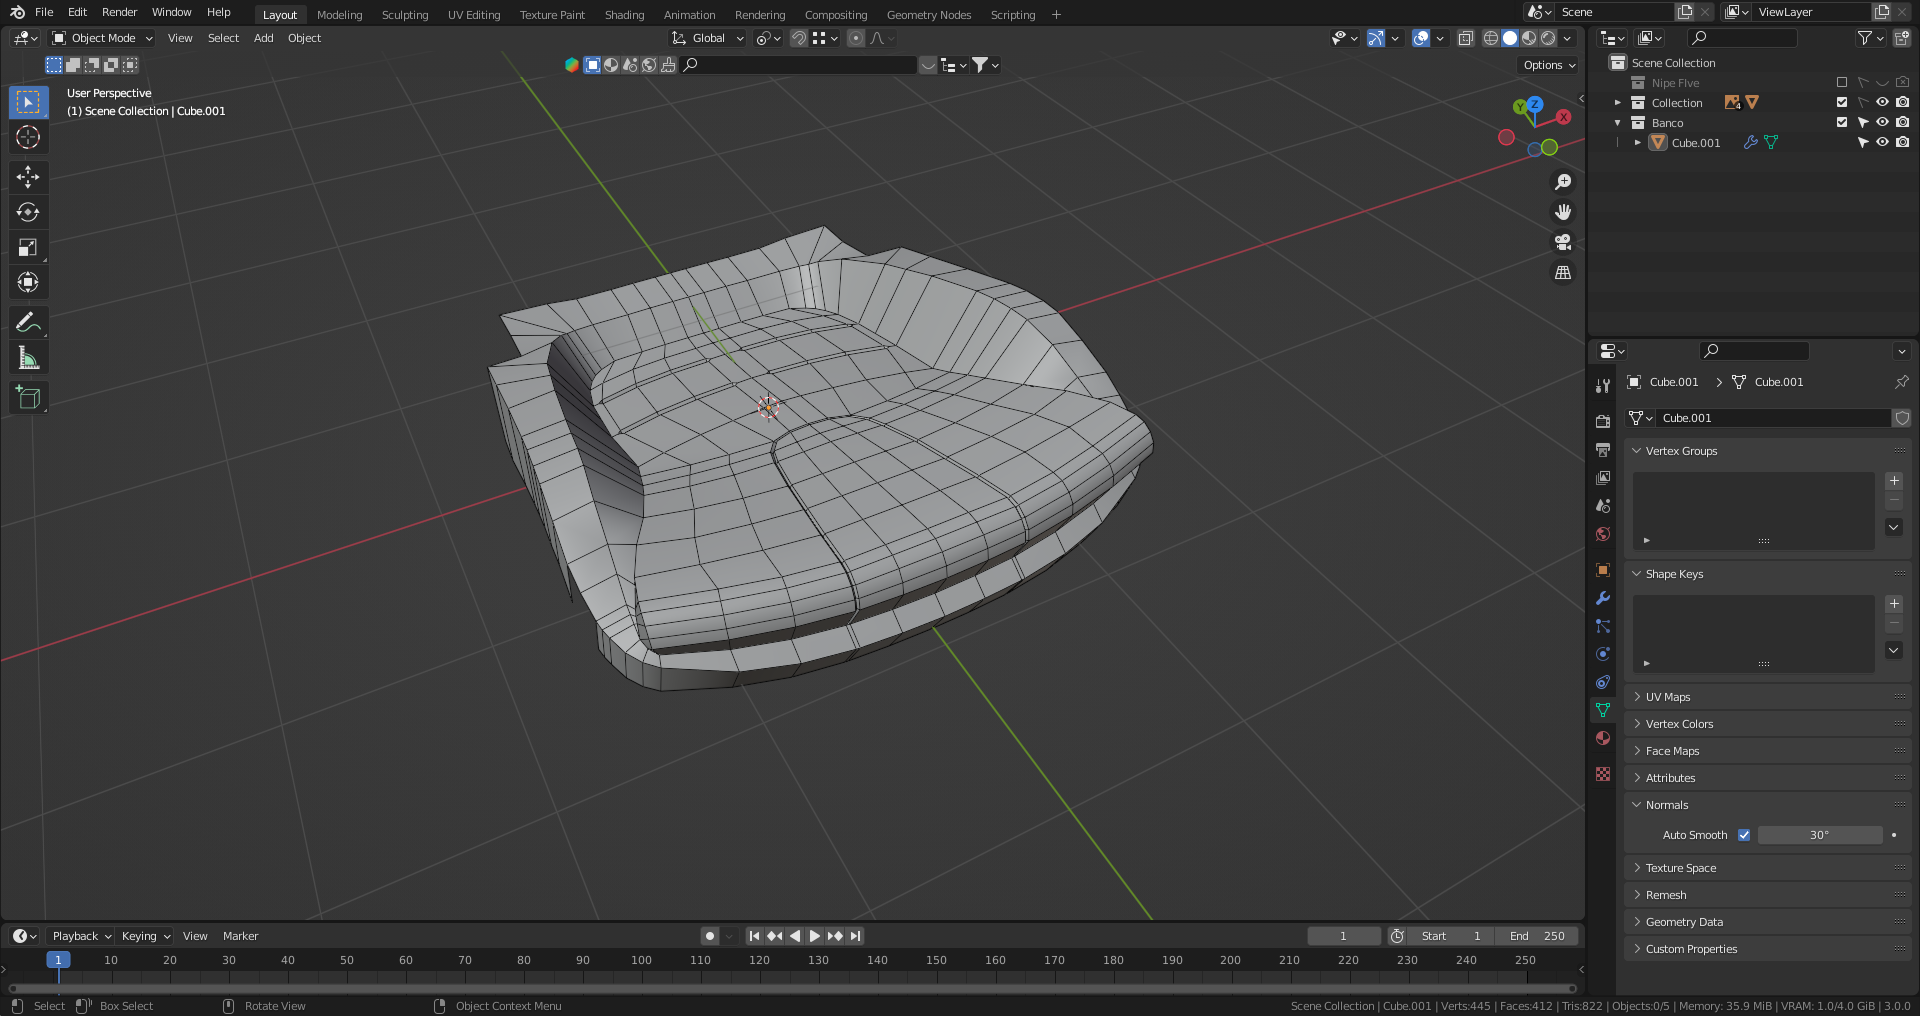This screenshot has height=1016, width=1920.
Task: Click the Auto Smooth angle slider
Action: (x=1819, y=835)
